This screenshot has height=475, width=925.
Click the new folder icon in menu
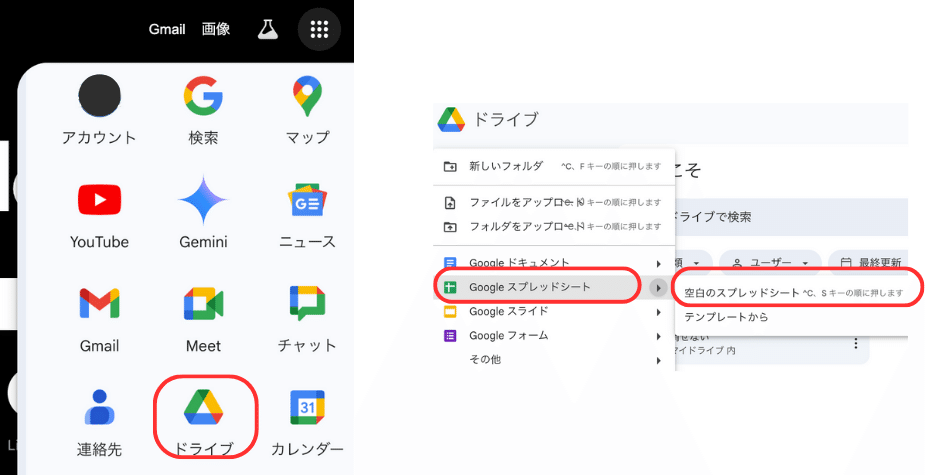[450, 166]
